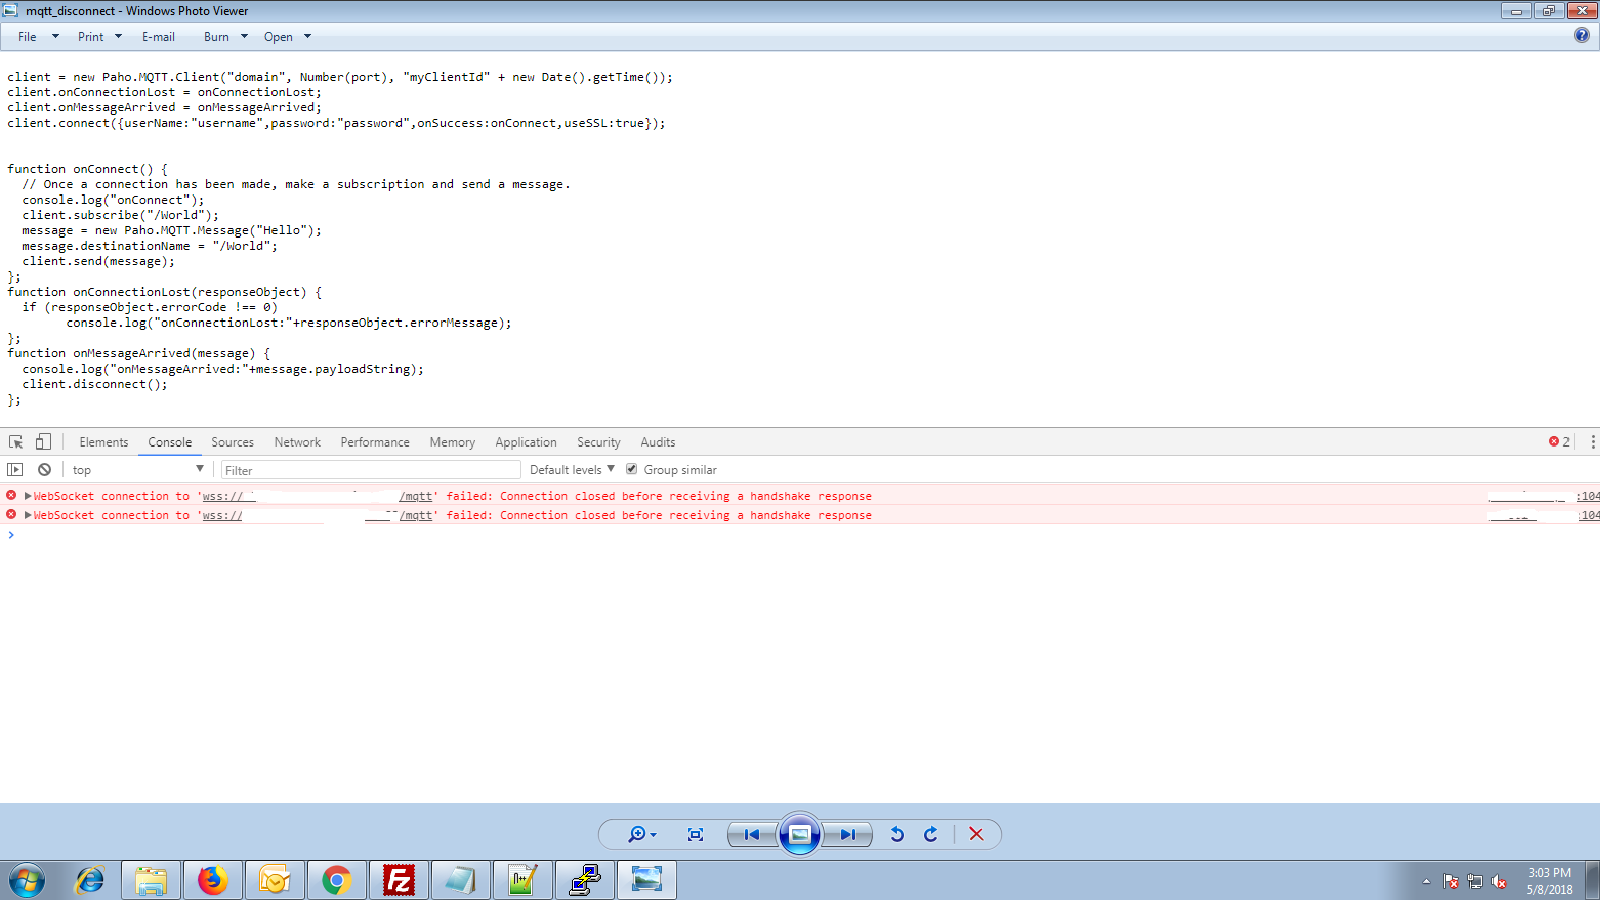Open Photo Viewer help
1600x900 pixels.
click(1581, 35)
